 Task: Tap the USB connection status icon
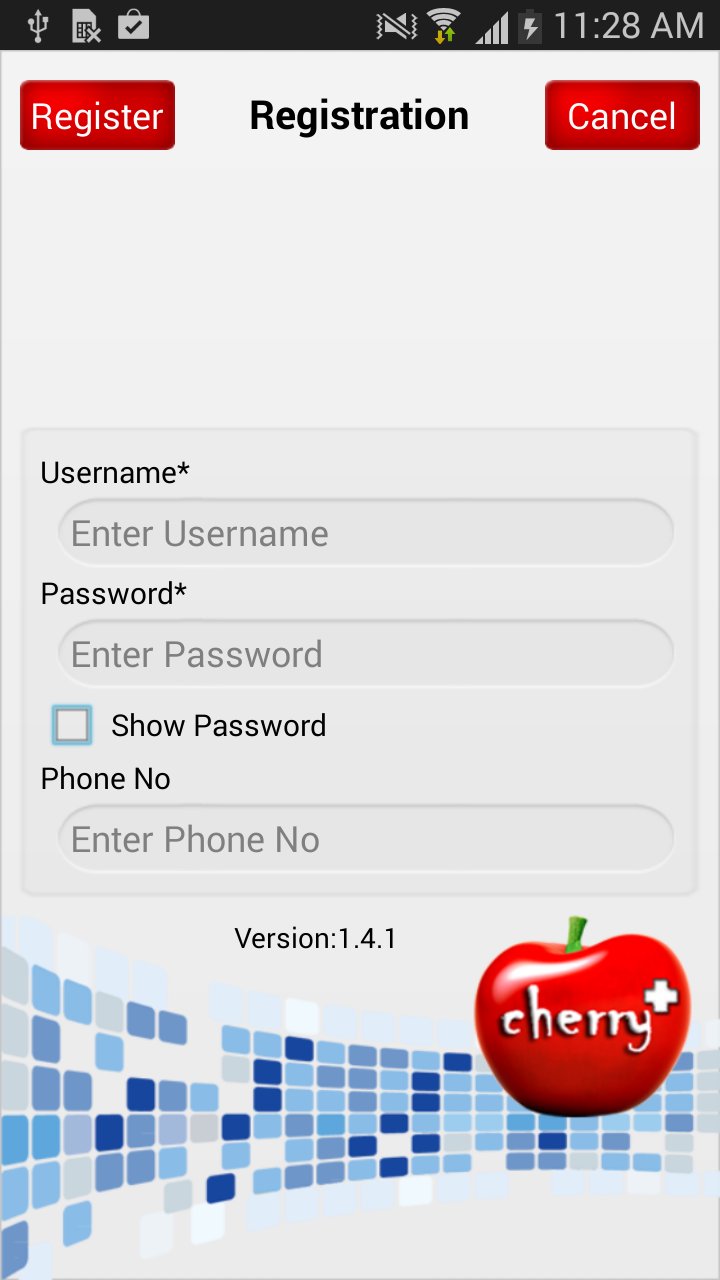pyautogui.click(x=38, y=26)
